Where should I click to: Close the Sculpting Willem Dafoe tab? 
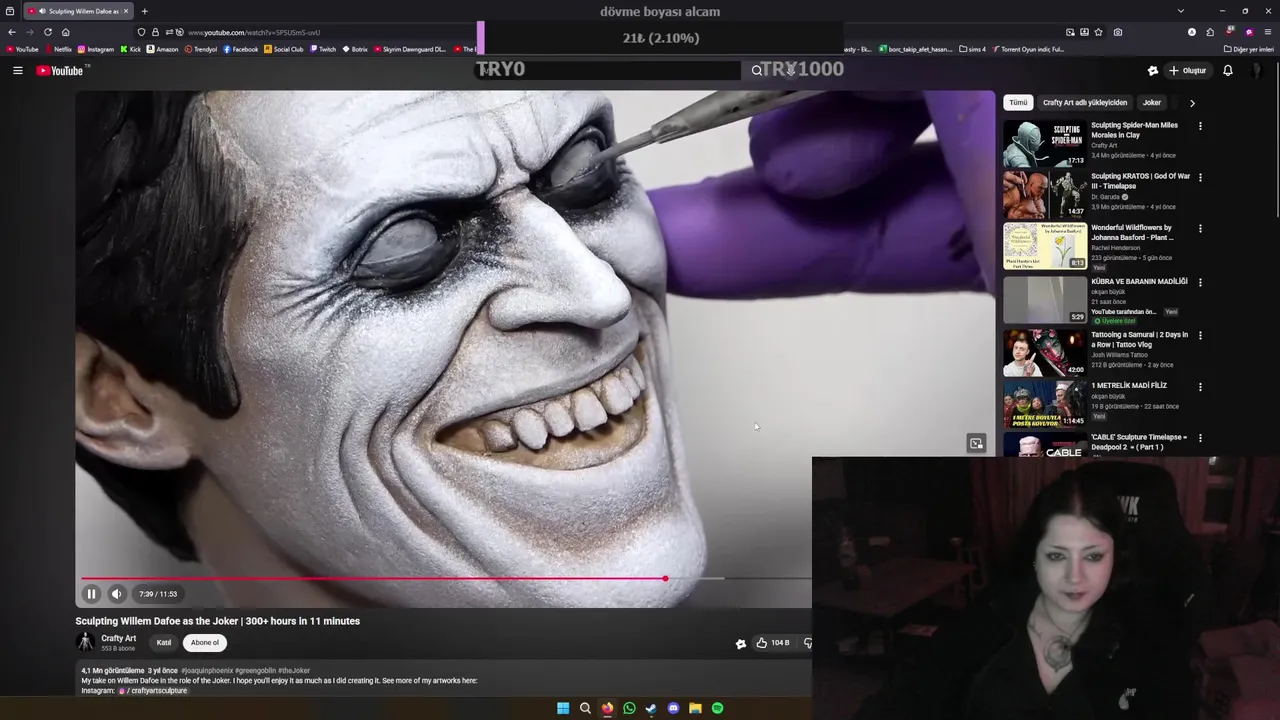[125, 11]
